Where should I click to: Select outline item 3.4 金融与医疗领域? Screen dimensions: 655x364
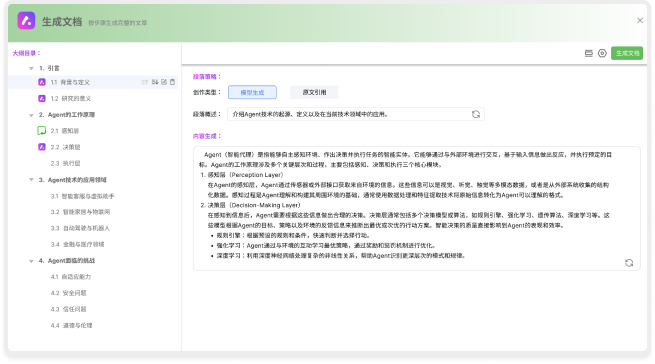[77, 244]
